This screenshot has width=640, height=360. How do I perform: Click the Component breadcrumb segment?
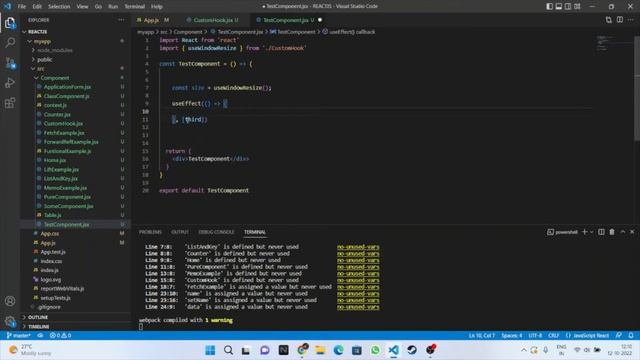coord(188,32)
